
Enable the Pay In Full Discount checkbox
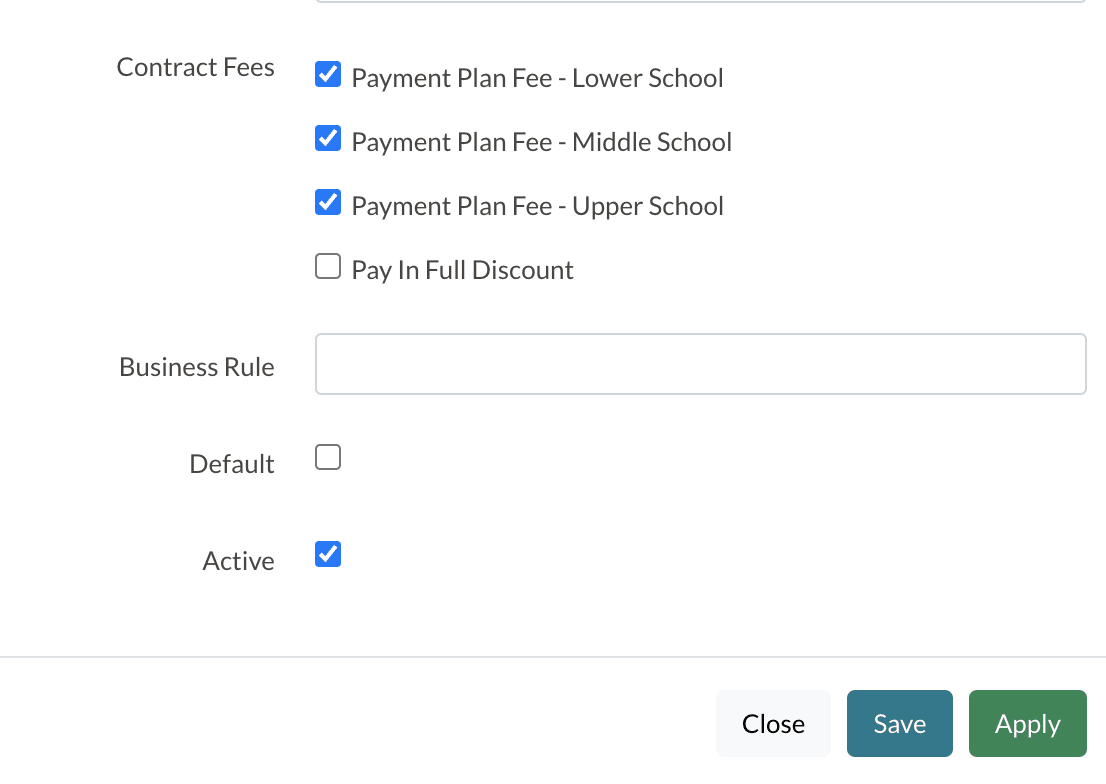click(328, 266)
